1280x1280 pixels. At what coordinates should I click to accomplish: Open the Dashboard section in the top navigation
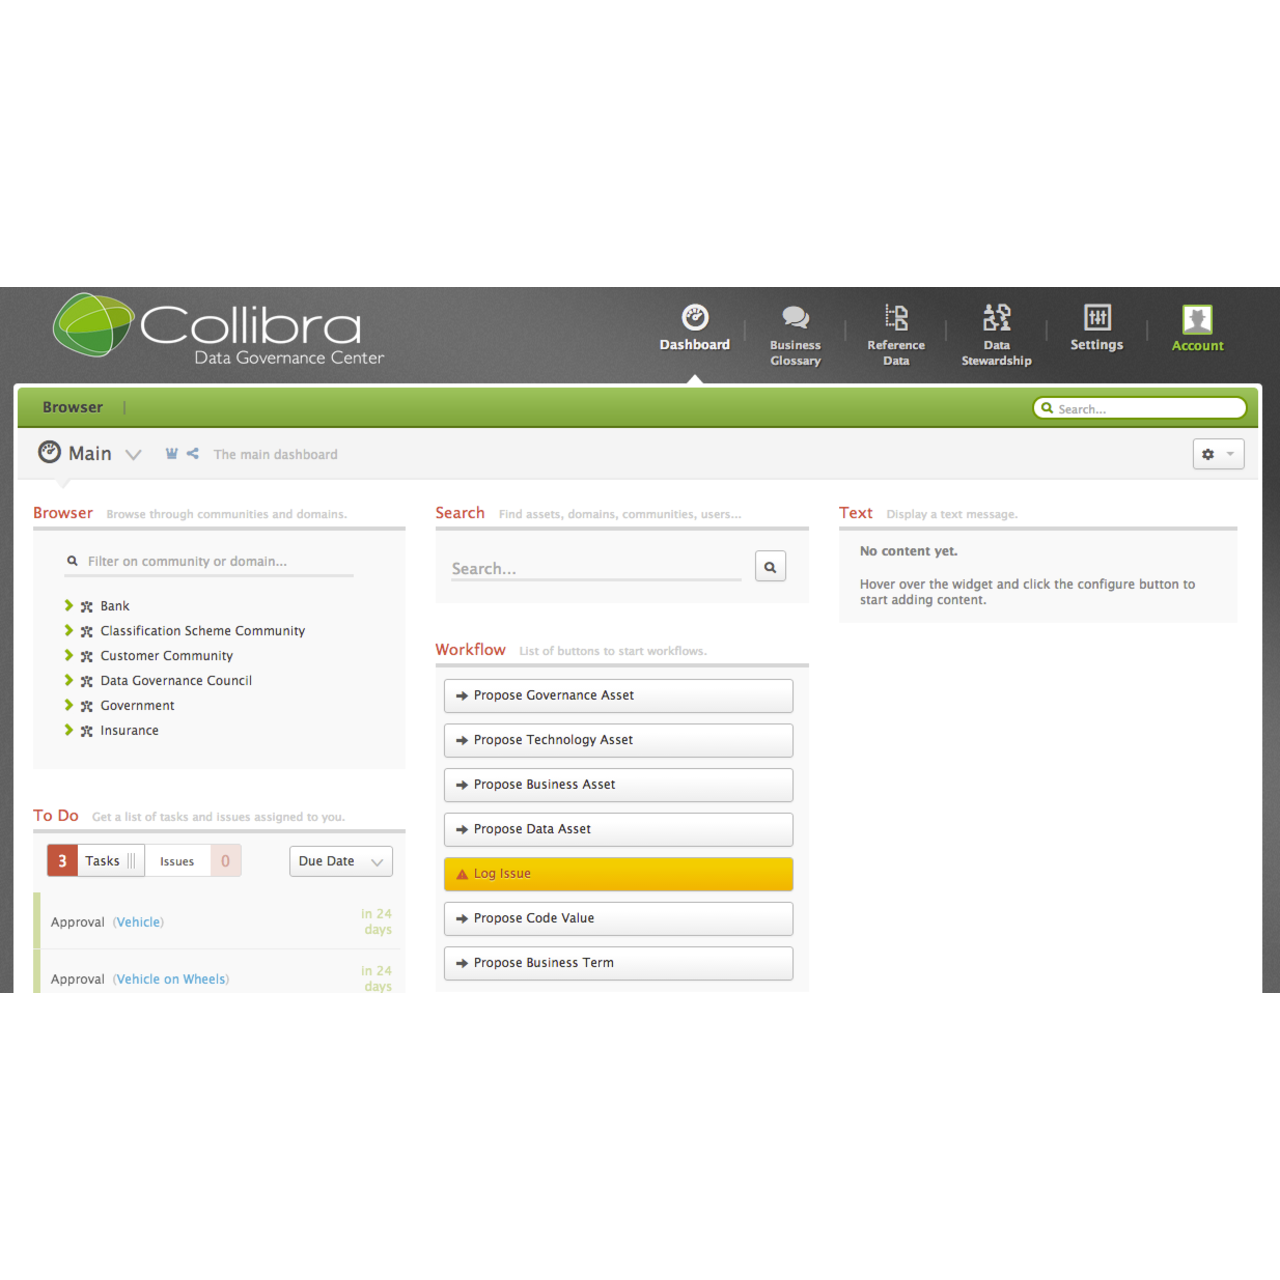tap(695, 330)
